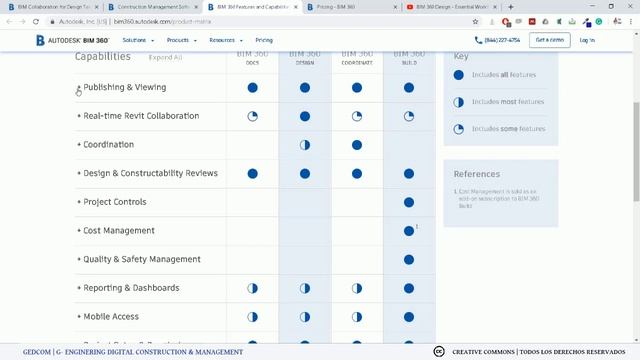Click full circle for Design Reviews under Coordinate
640x360 pixels.
pyautogui.click(x=357, y=174)
